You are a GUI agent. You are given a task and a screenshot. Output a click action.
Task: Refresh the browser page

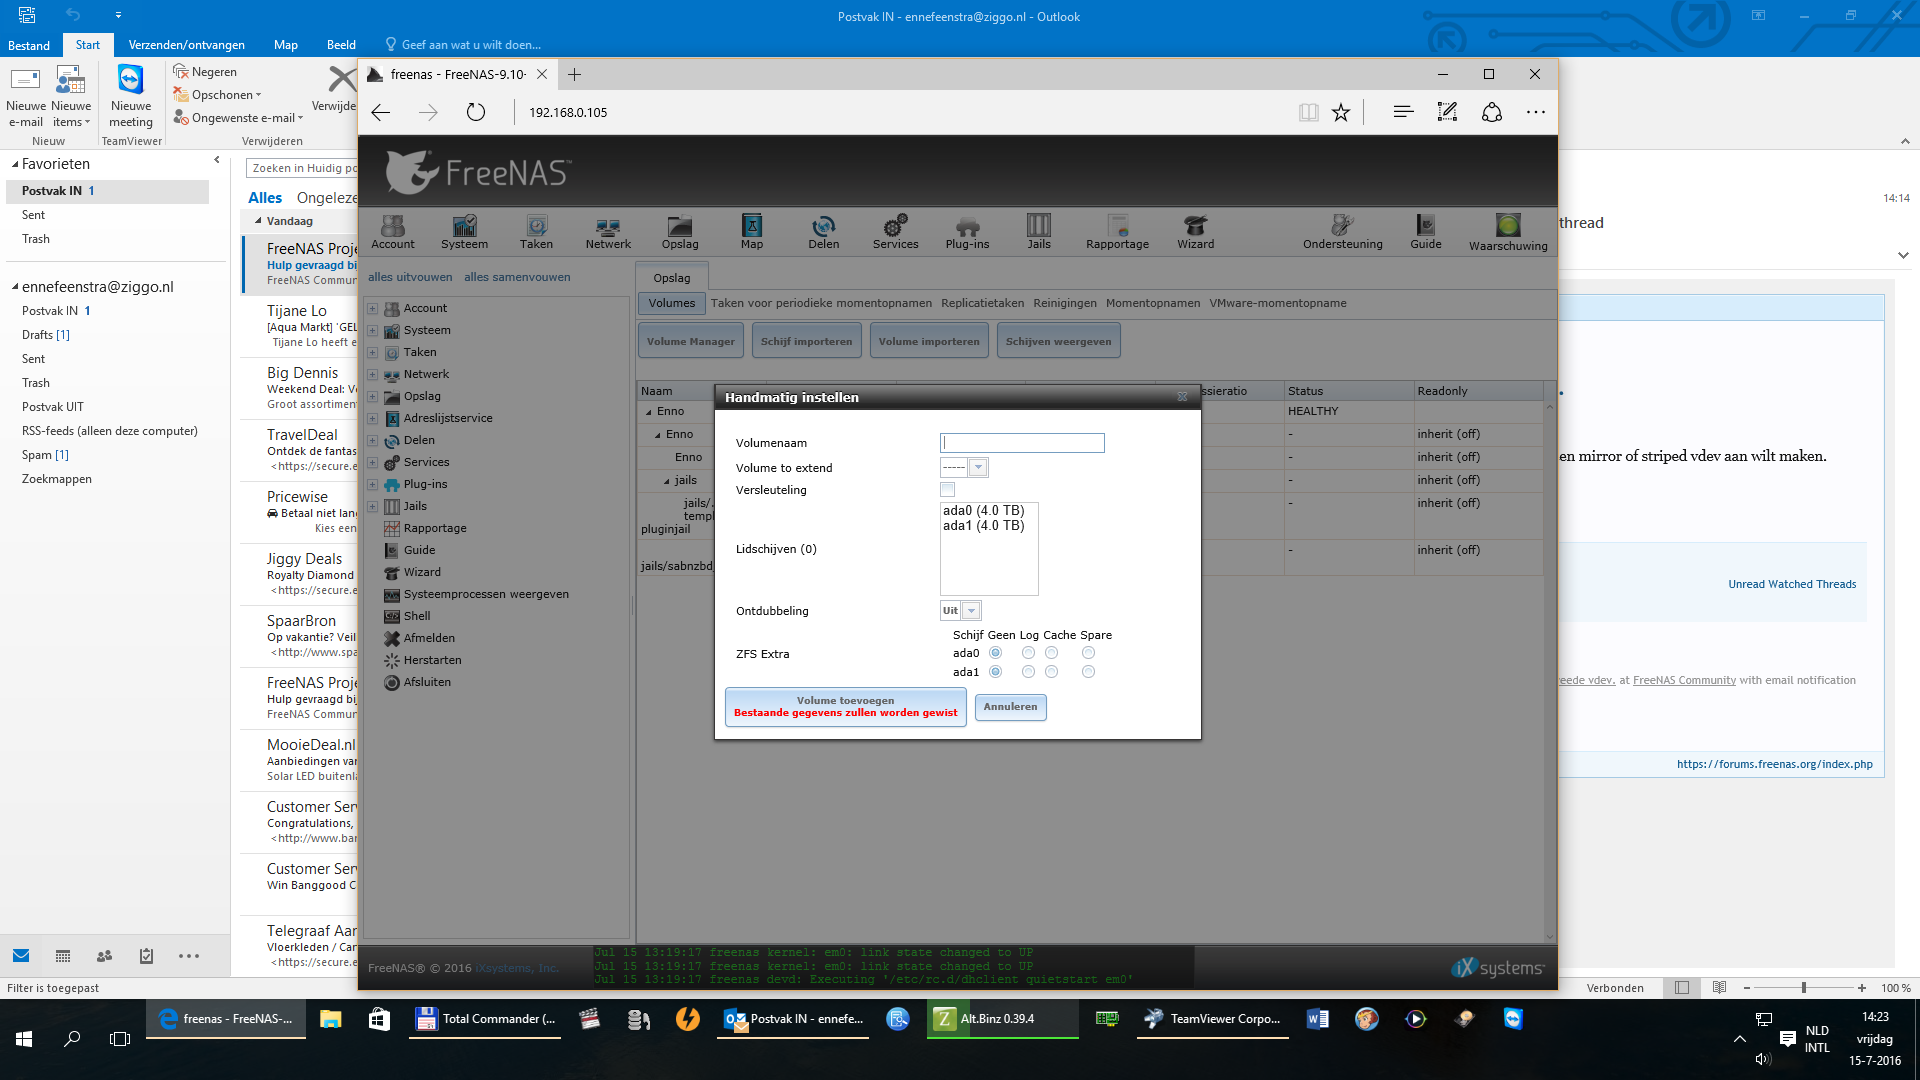tap(476, 112)
